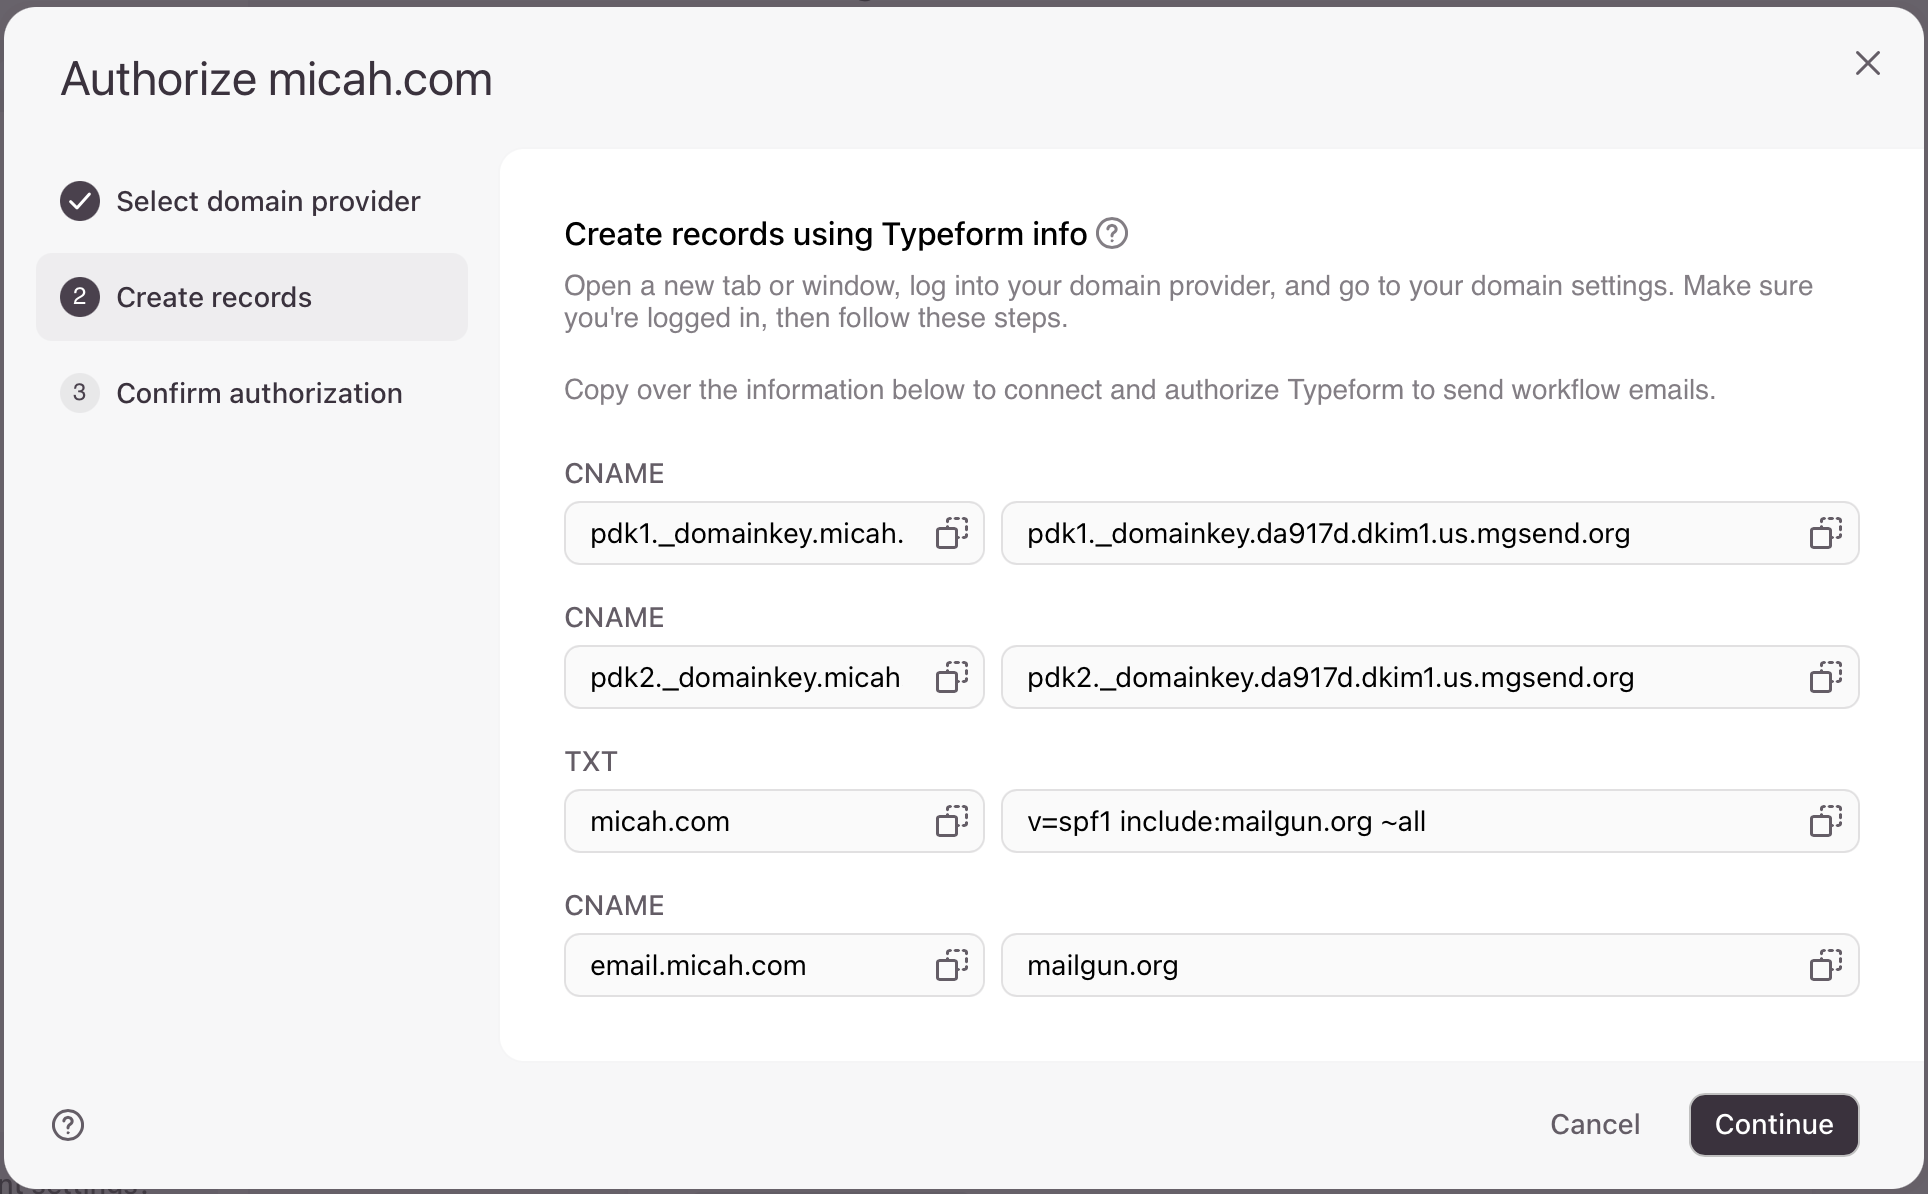Copy the v=spf1 TXT record value
The width and height of the screenshot is (1928, 1194).
tap(1825, 821)
